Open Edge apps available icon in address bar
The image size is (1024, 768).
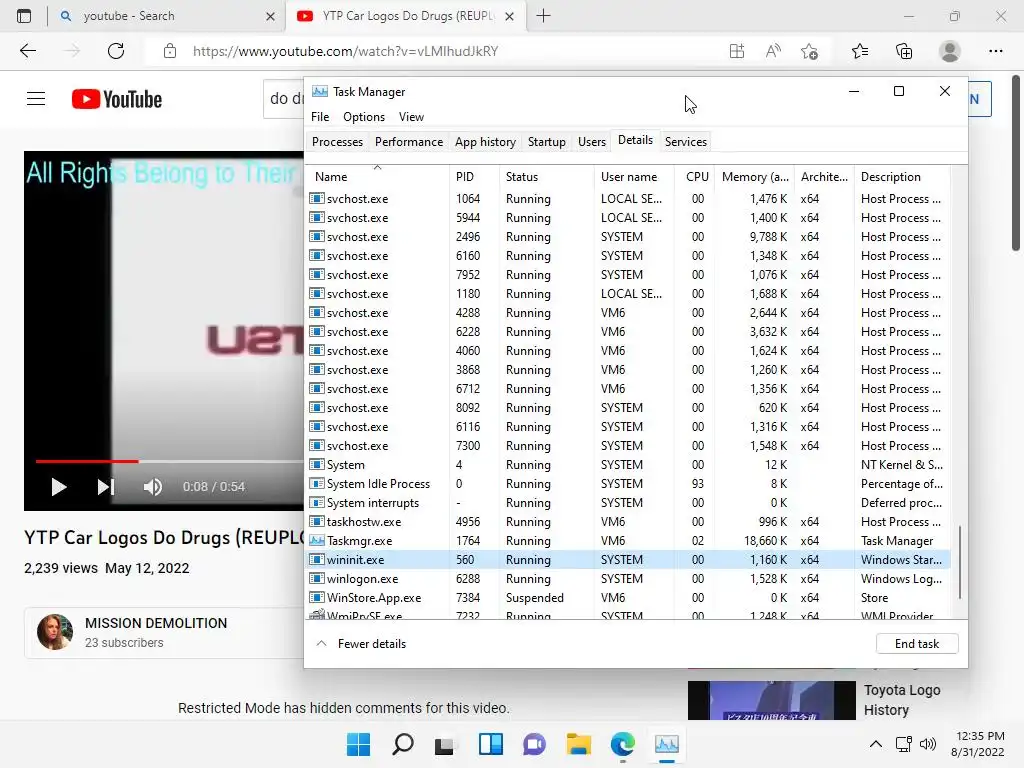[737, 51]
